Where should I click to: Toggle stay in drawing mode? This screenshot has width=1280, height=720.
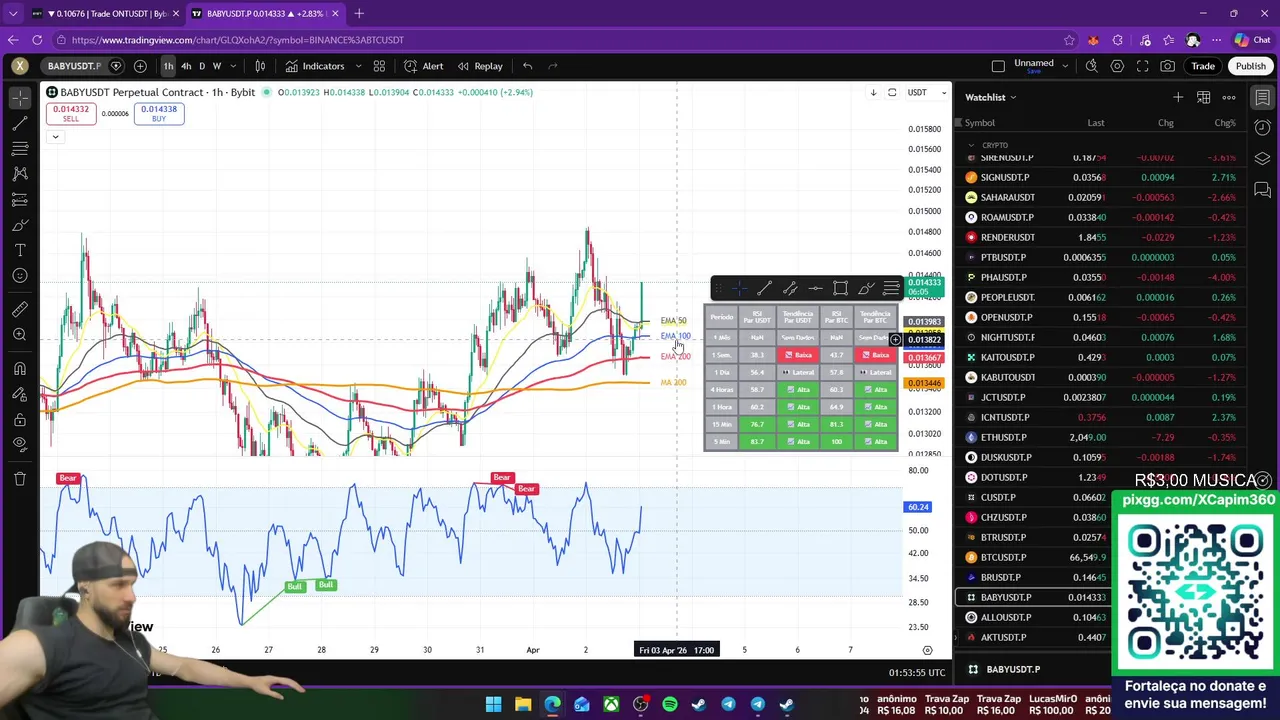click(20, 394)
